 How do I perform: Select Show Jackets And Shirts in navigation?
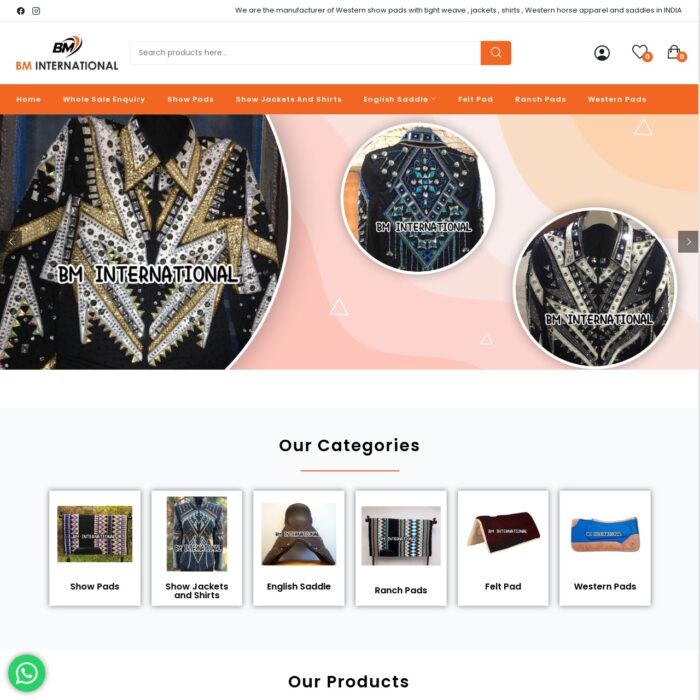pos(288,99)
